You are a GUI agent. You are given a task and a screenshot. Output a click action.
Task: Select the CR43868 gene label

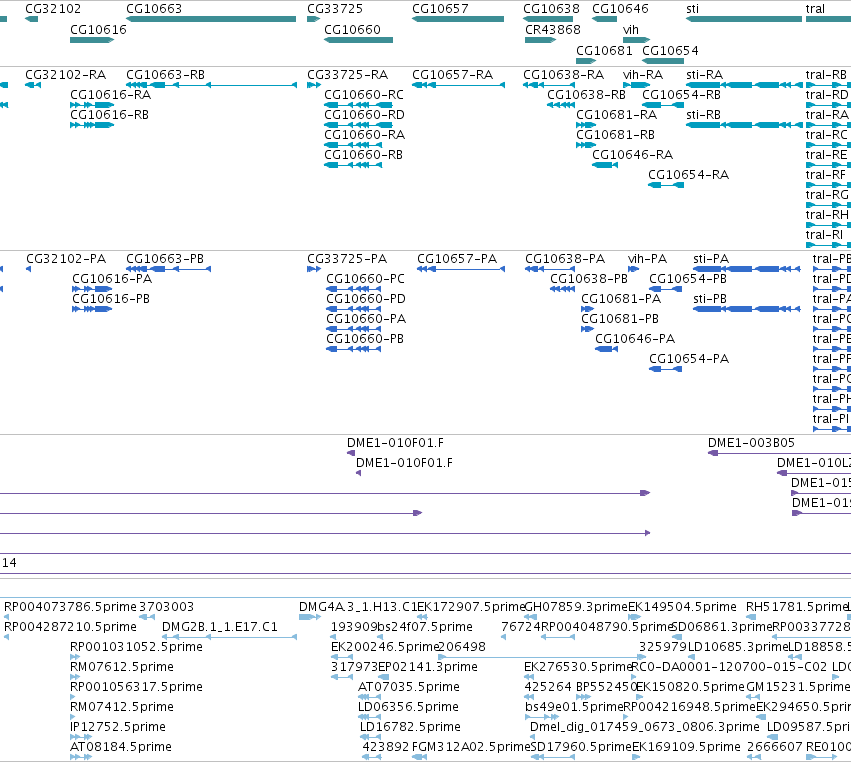[x=552, y=30]
